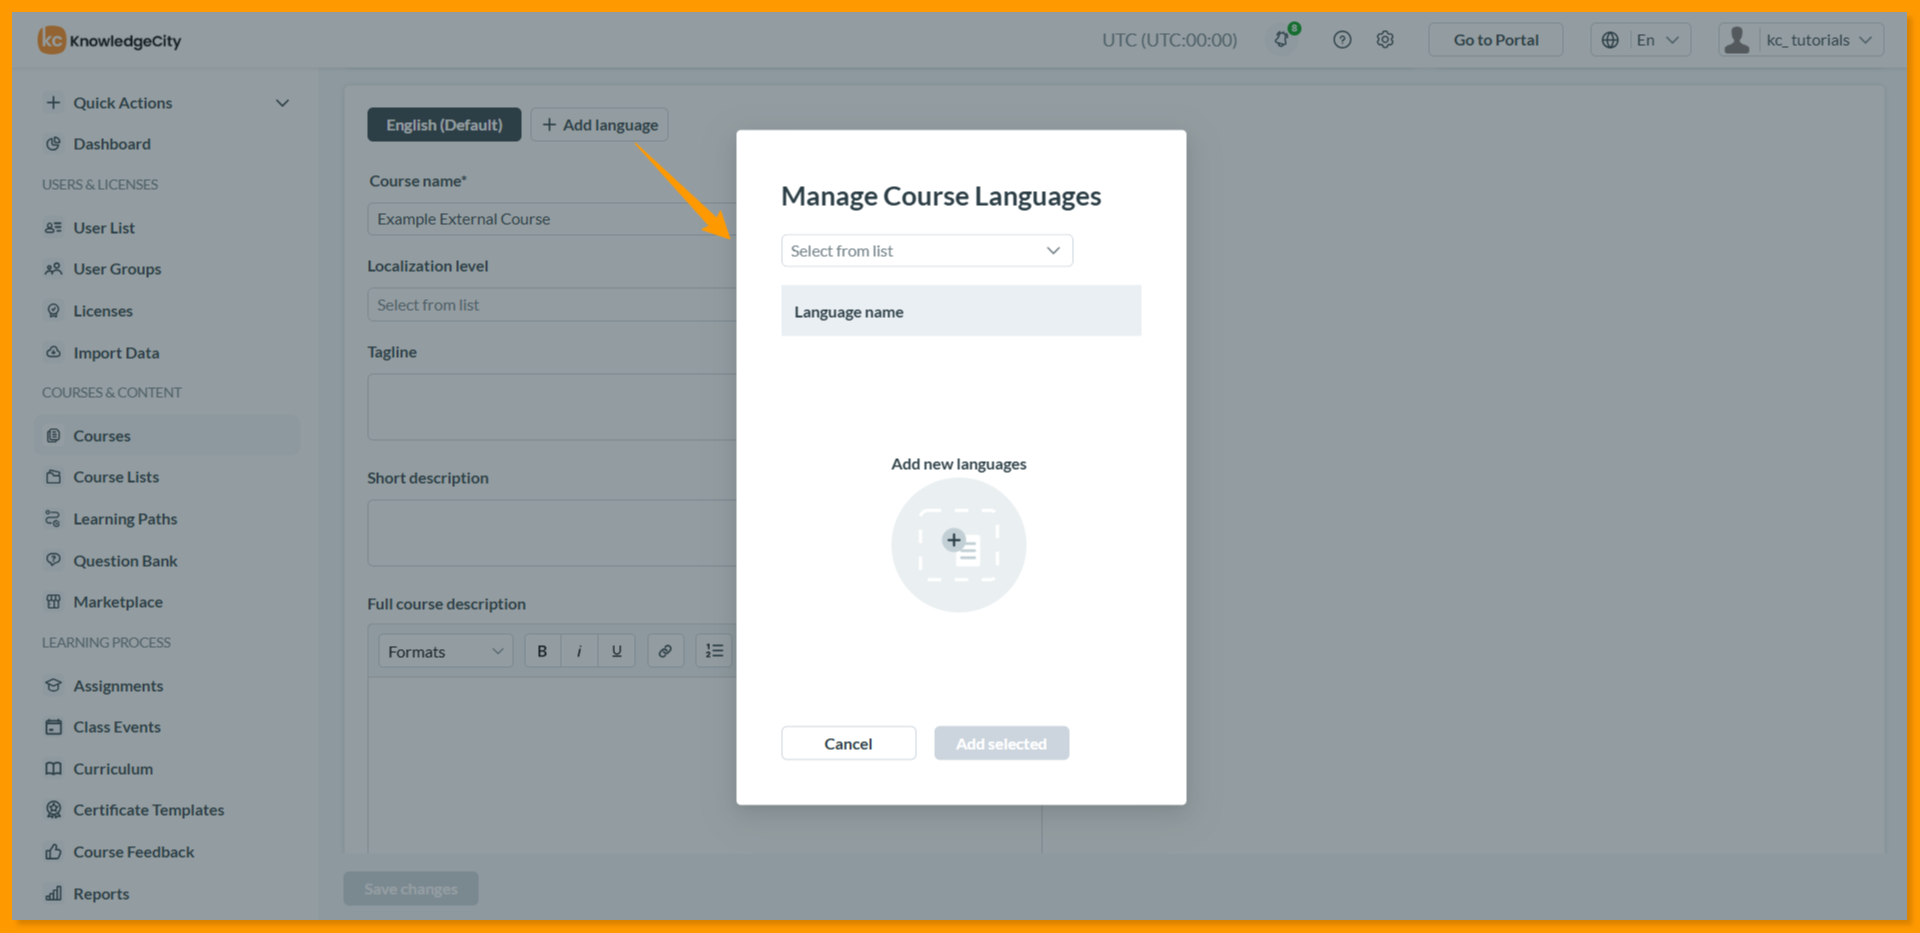This screenshot has height=933, width=1920.
Task: Expand the Quick Actions menu
Action: click(x=166, y=103)
